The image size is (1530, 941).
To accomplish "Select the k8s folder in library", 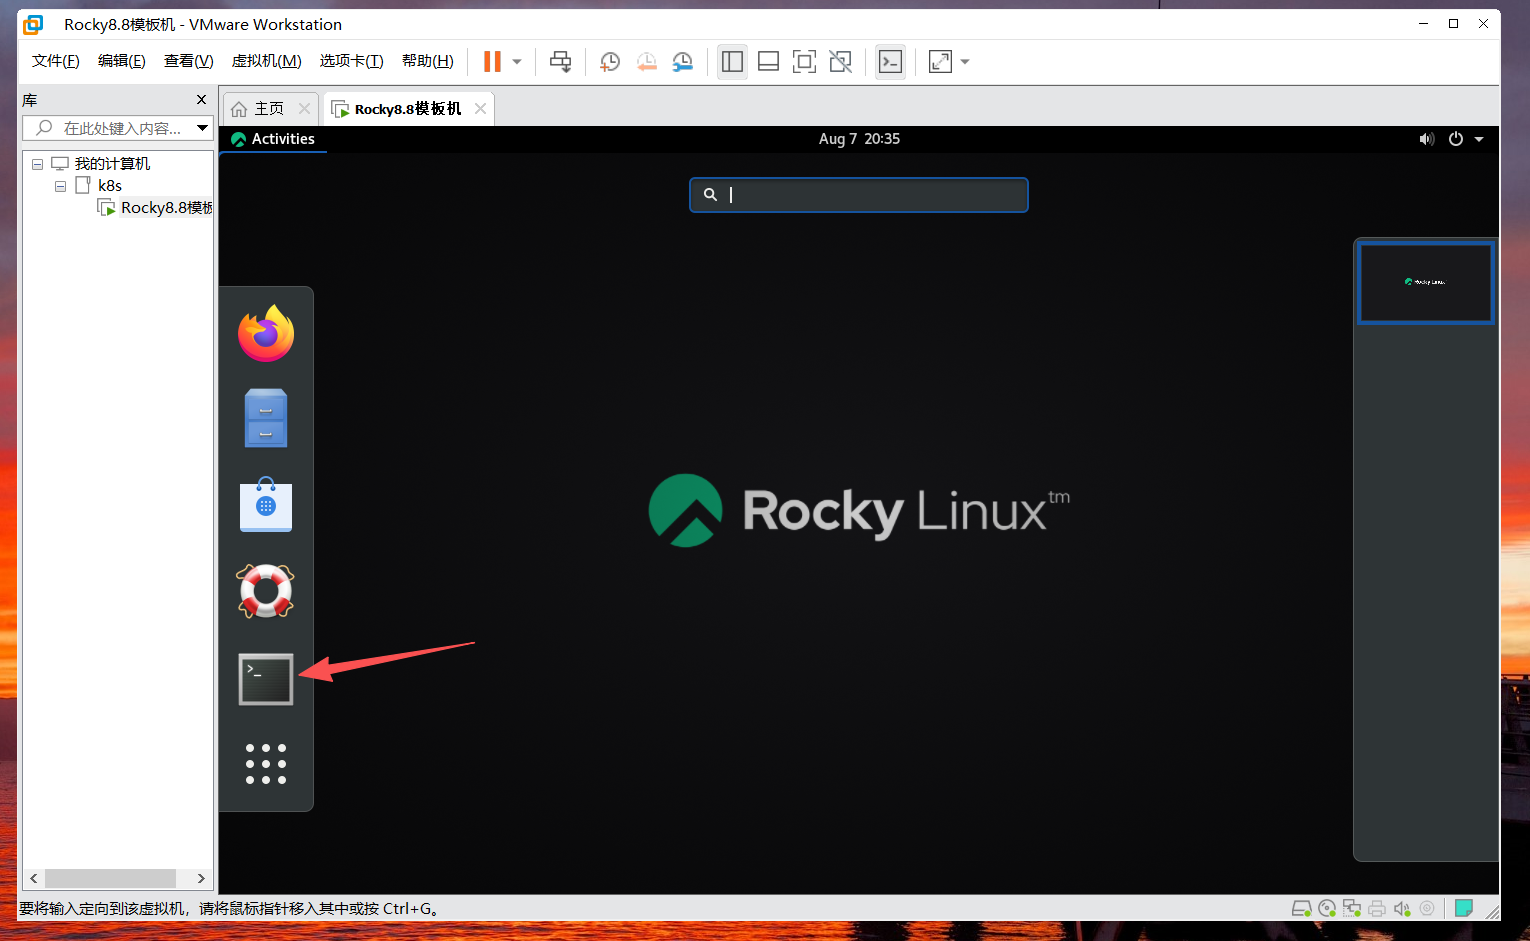I will tap(110, 186).
